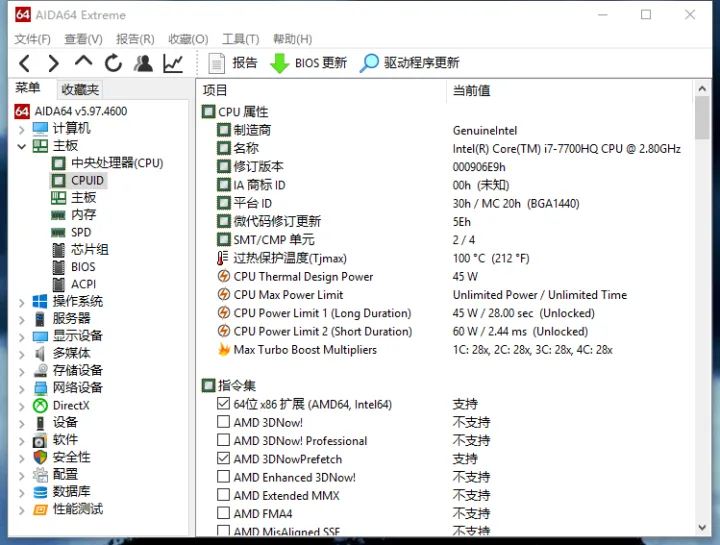
Task: Go back with the left arrow toolbar icon
Action: 25,63
